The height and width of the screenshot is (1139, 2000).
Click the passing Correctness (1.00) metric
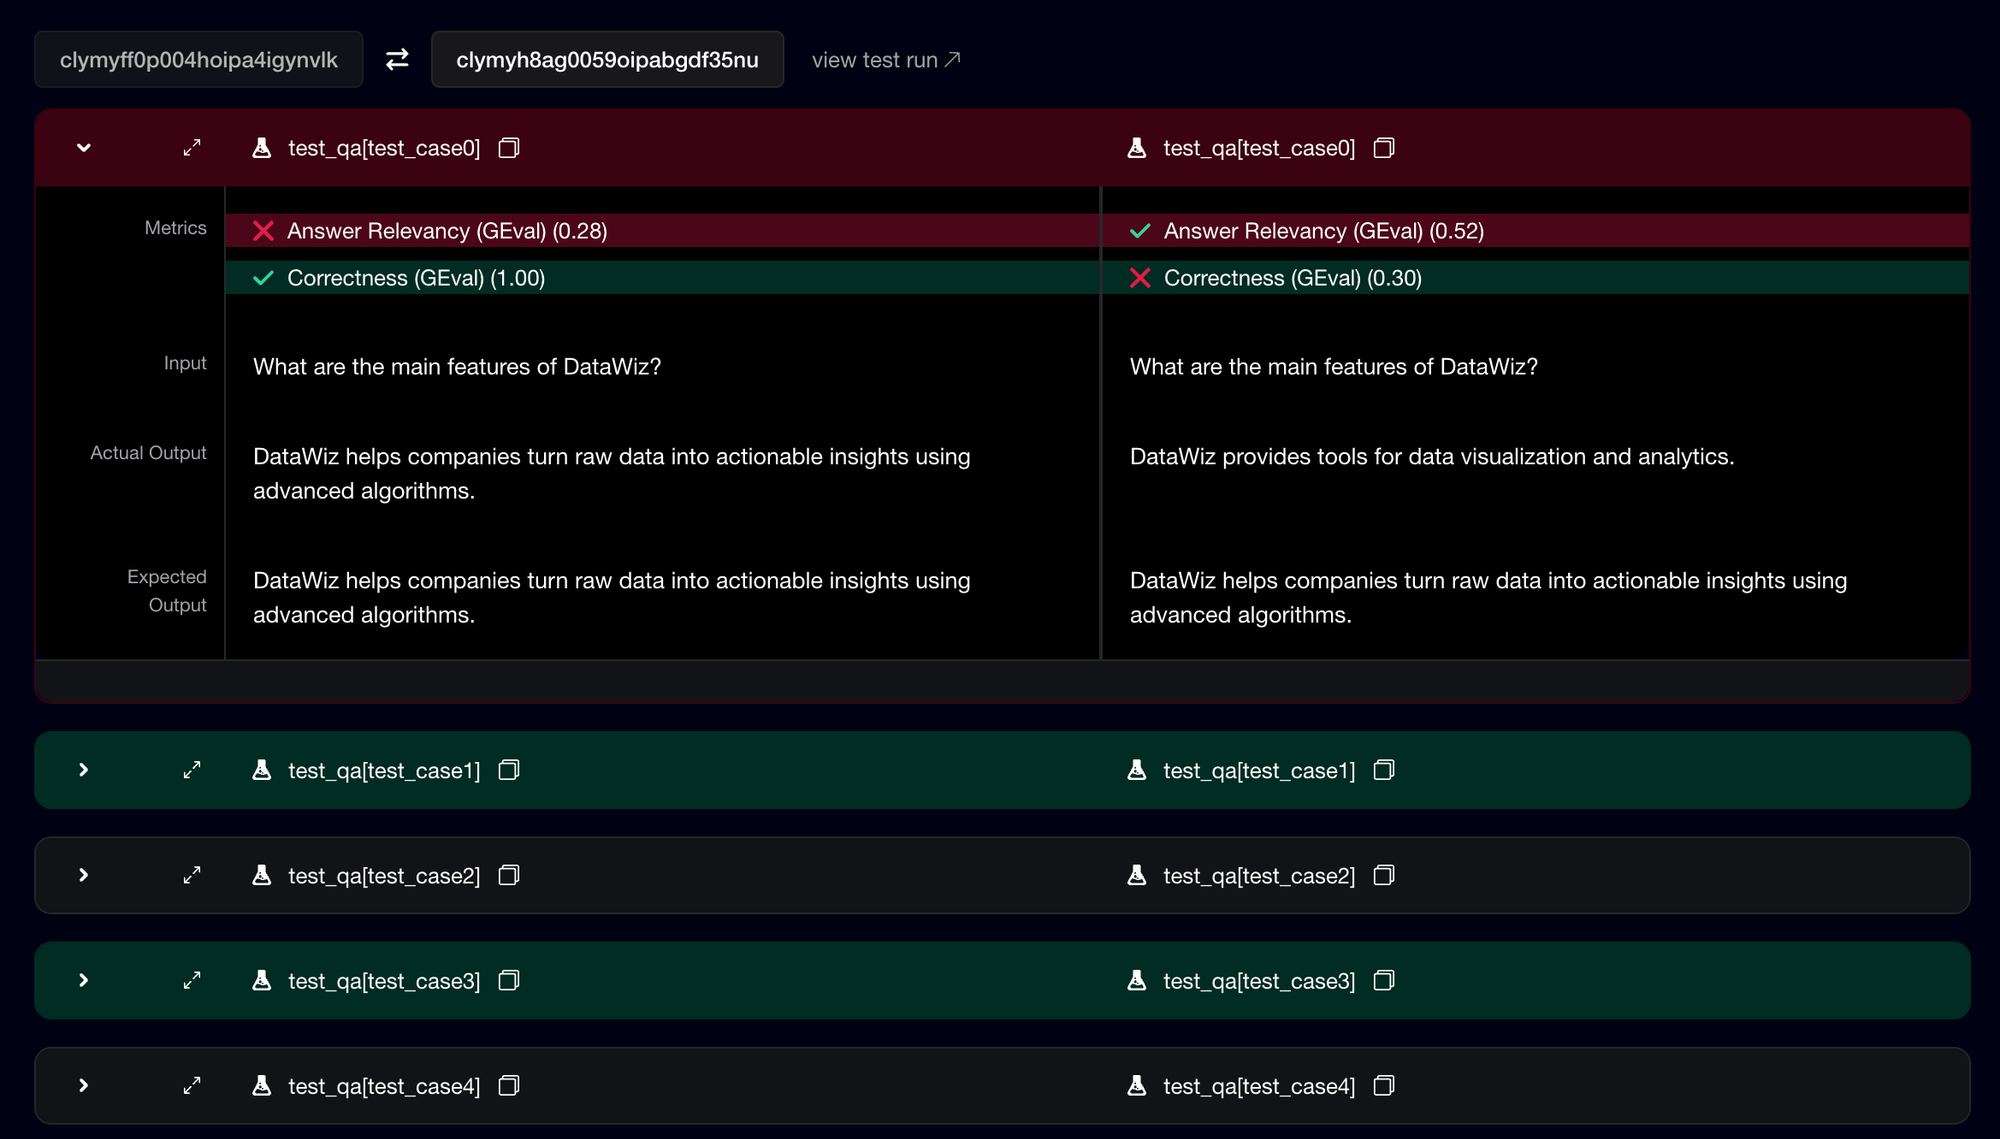point(416,278)
